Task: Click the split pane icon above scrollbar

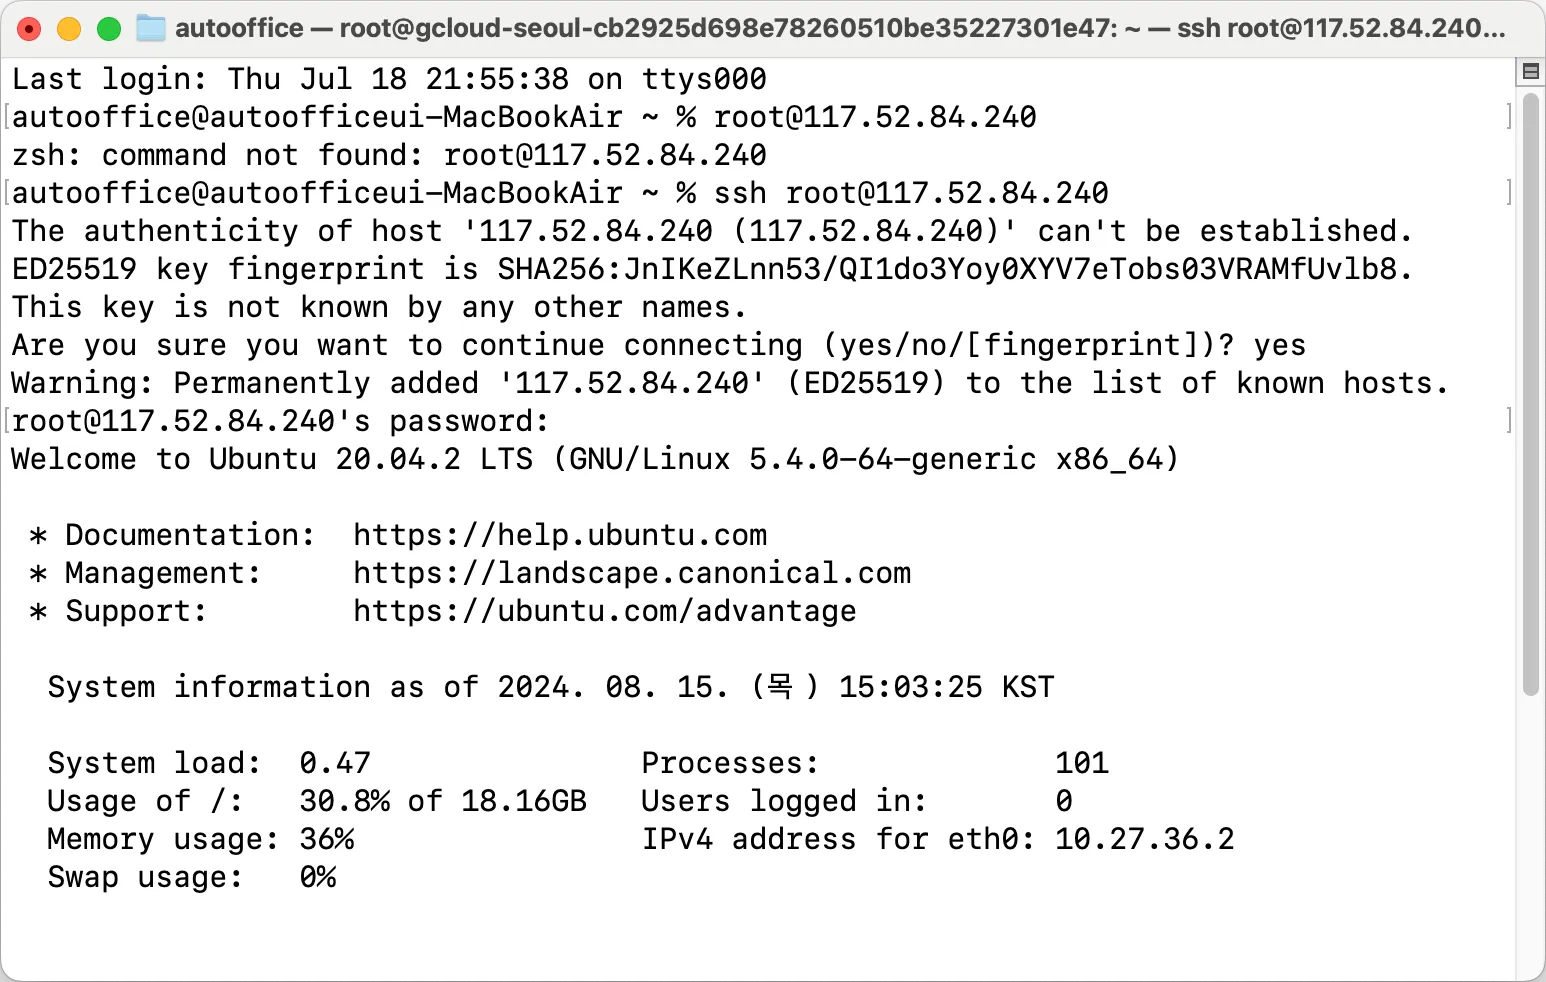Action: [x=1530, y=71]
